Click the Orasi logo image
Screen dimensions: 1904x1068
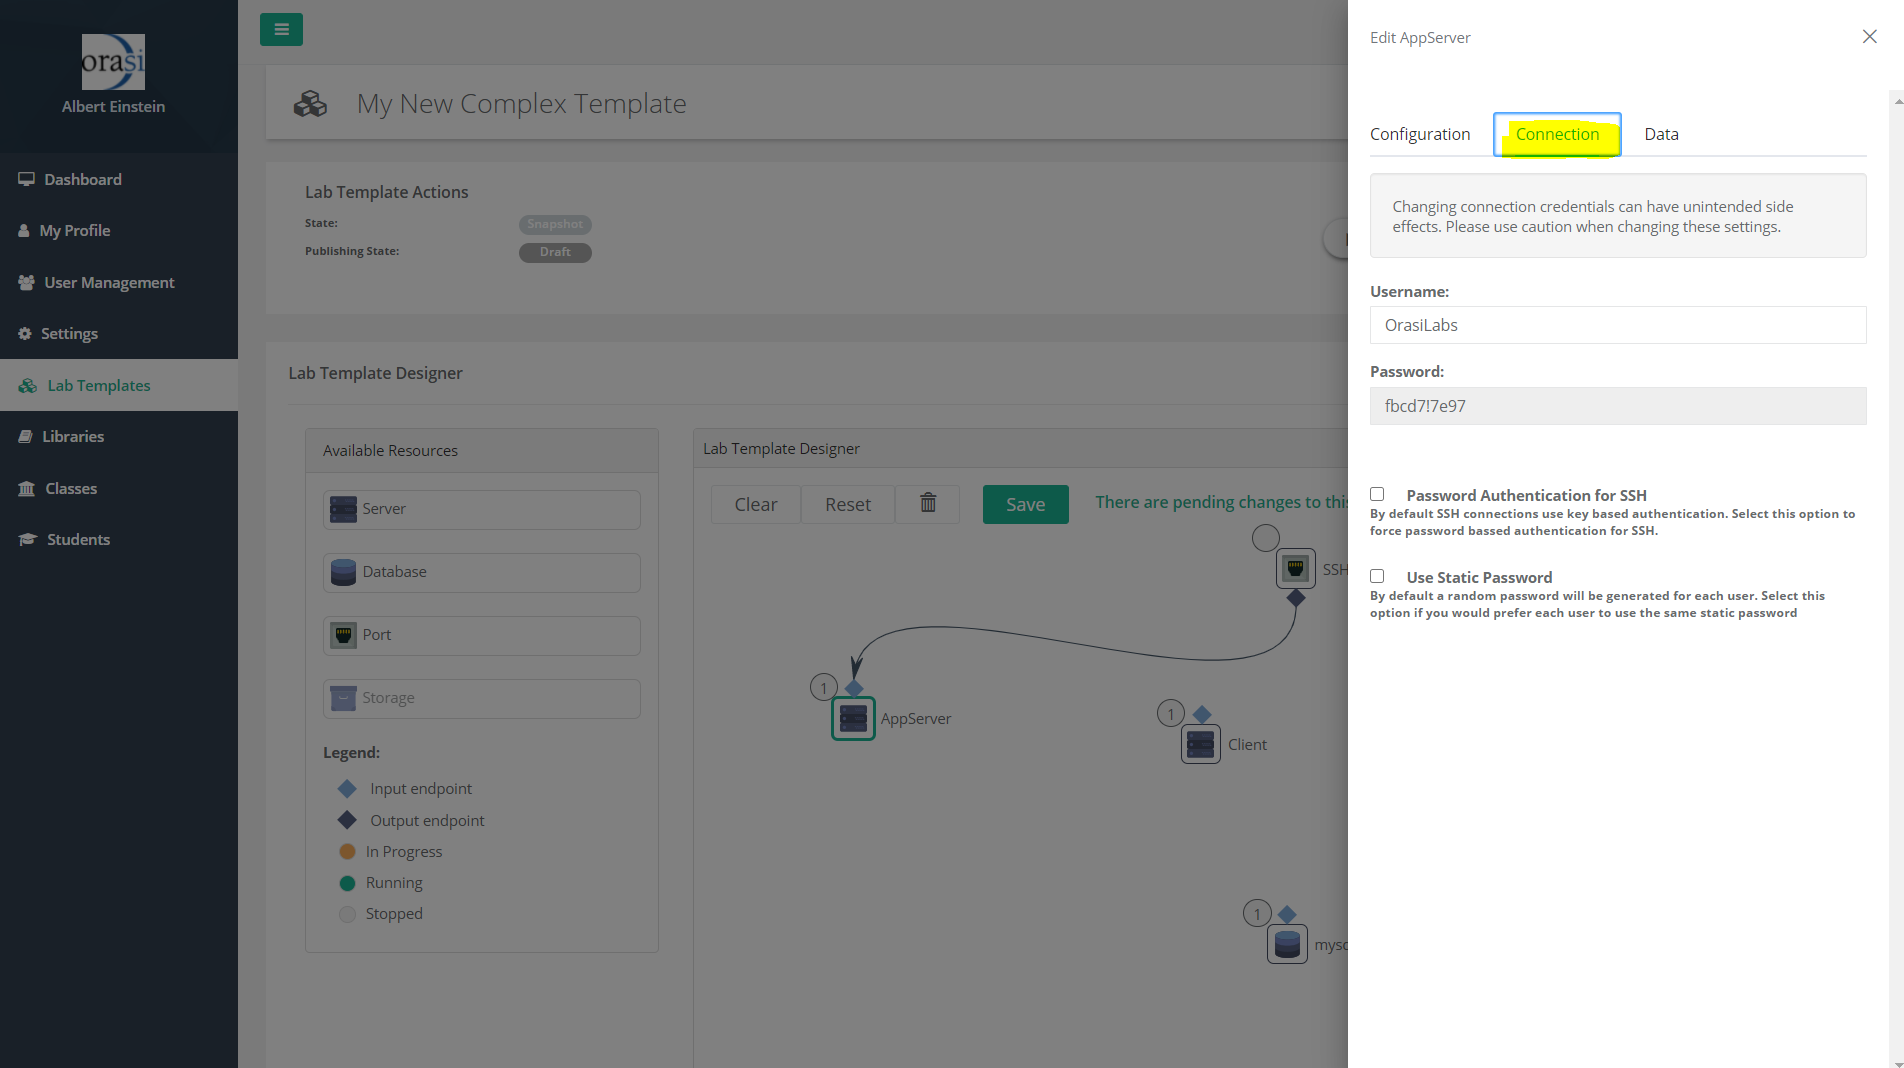(x=113, y=62)
